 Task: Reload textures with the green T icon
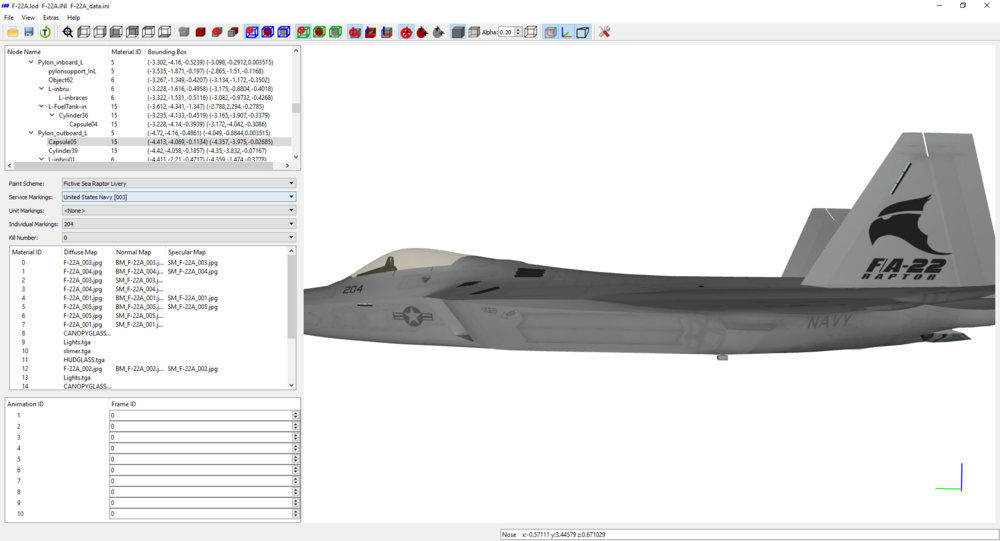[x=45, y=32]
